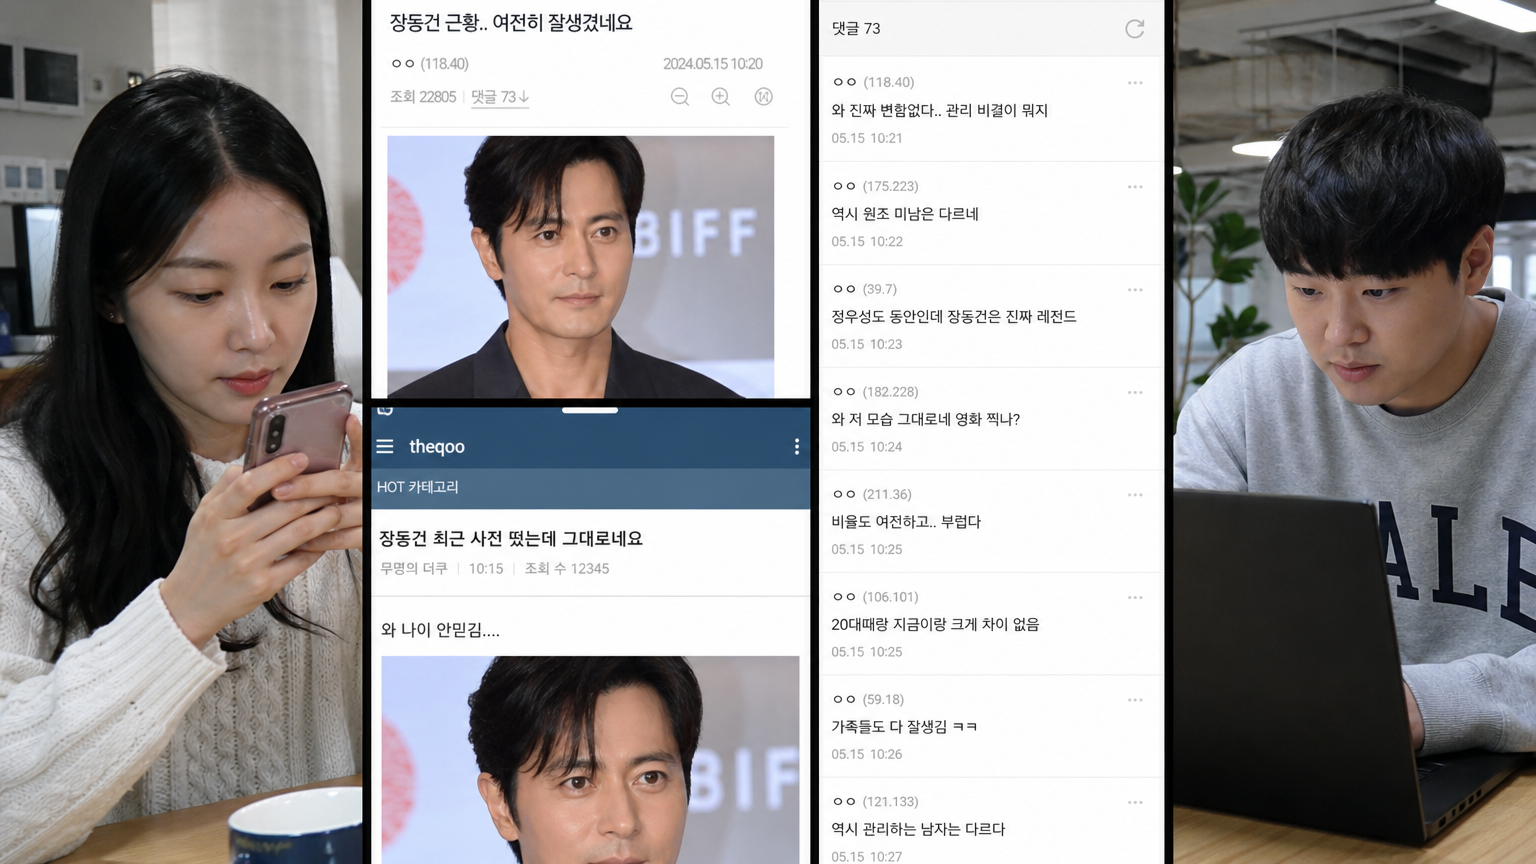Click the view count 조회 22805
This screenshot has height=864, width=1536.
pos(423,97)
